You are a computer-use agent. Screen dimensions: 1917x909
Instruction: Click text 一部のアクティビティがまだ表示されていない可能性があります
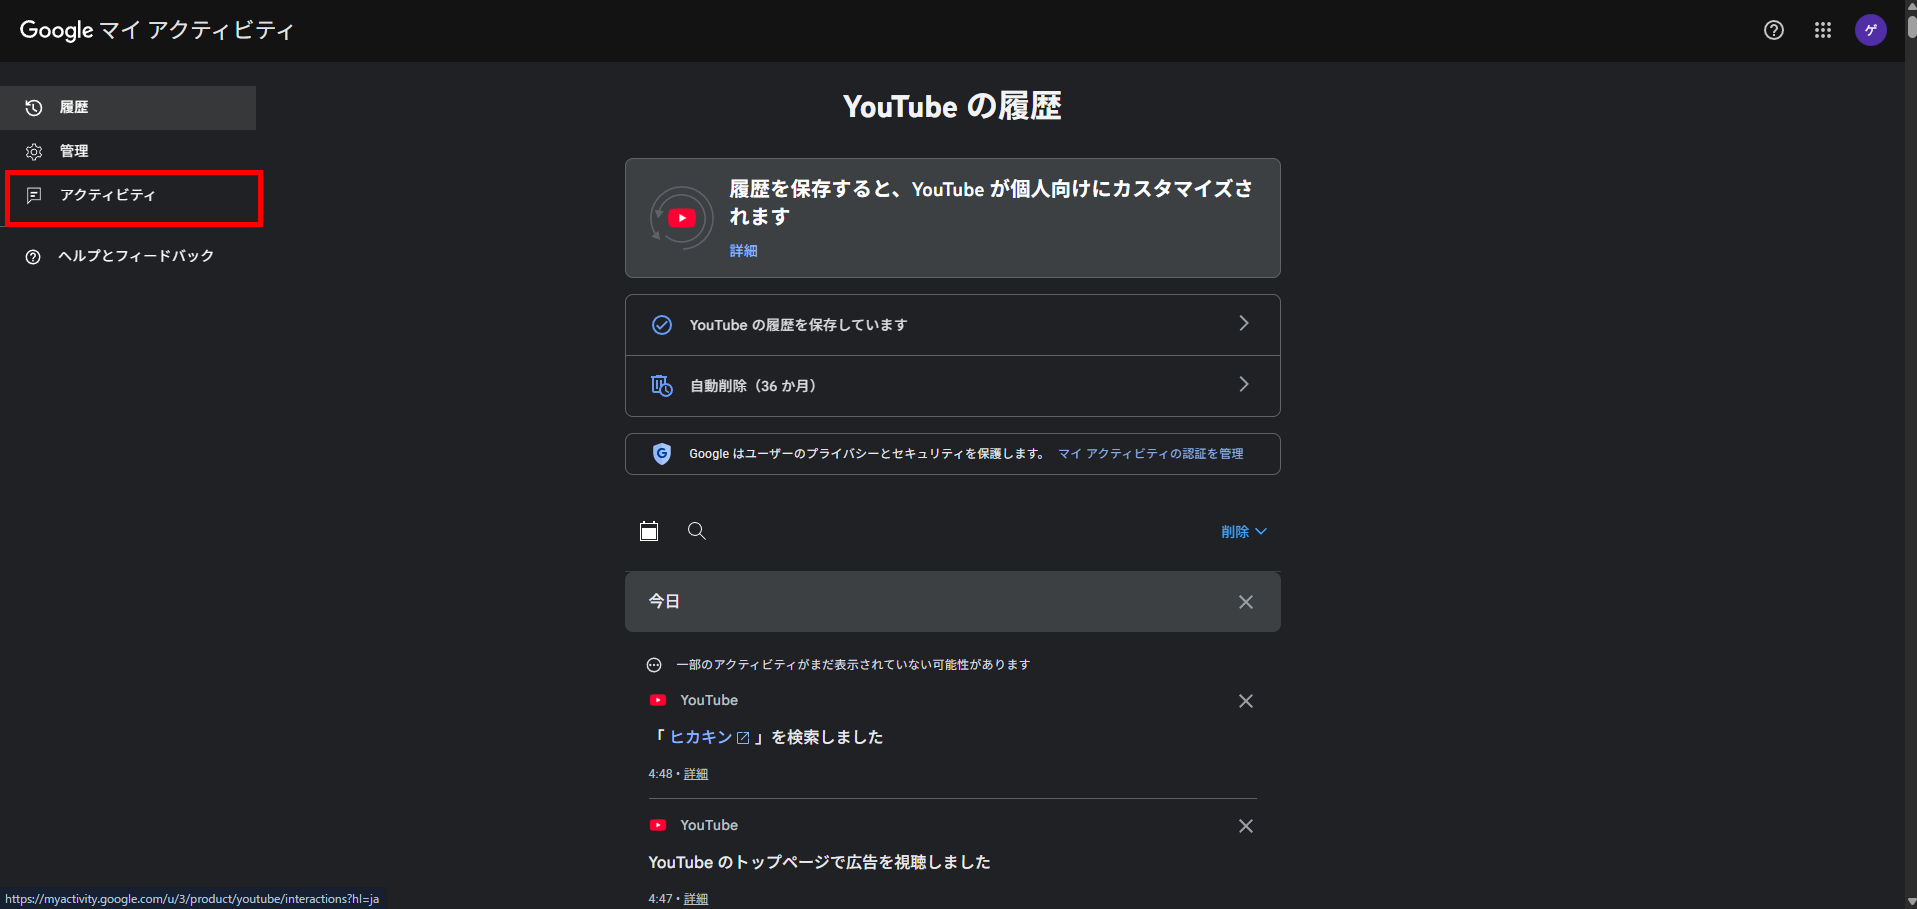pyautogui.click(x=853, y=665)
